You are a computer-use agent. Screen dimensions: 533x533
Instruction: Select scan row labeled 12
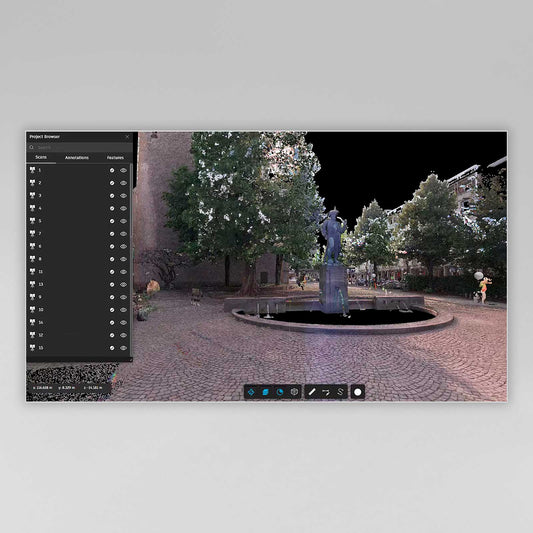[x=78, y=335]
